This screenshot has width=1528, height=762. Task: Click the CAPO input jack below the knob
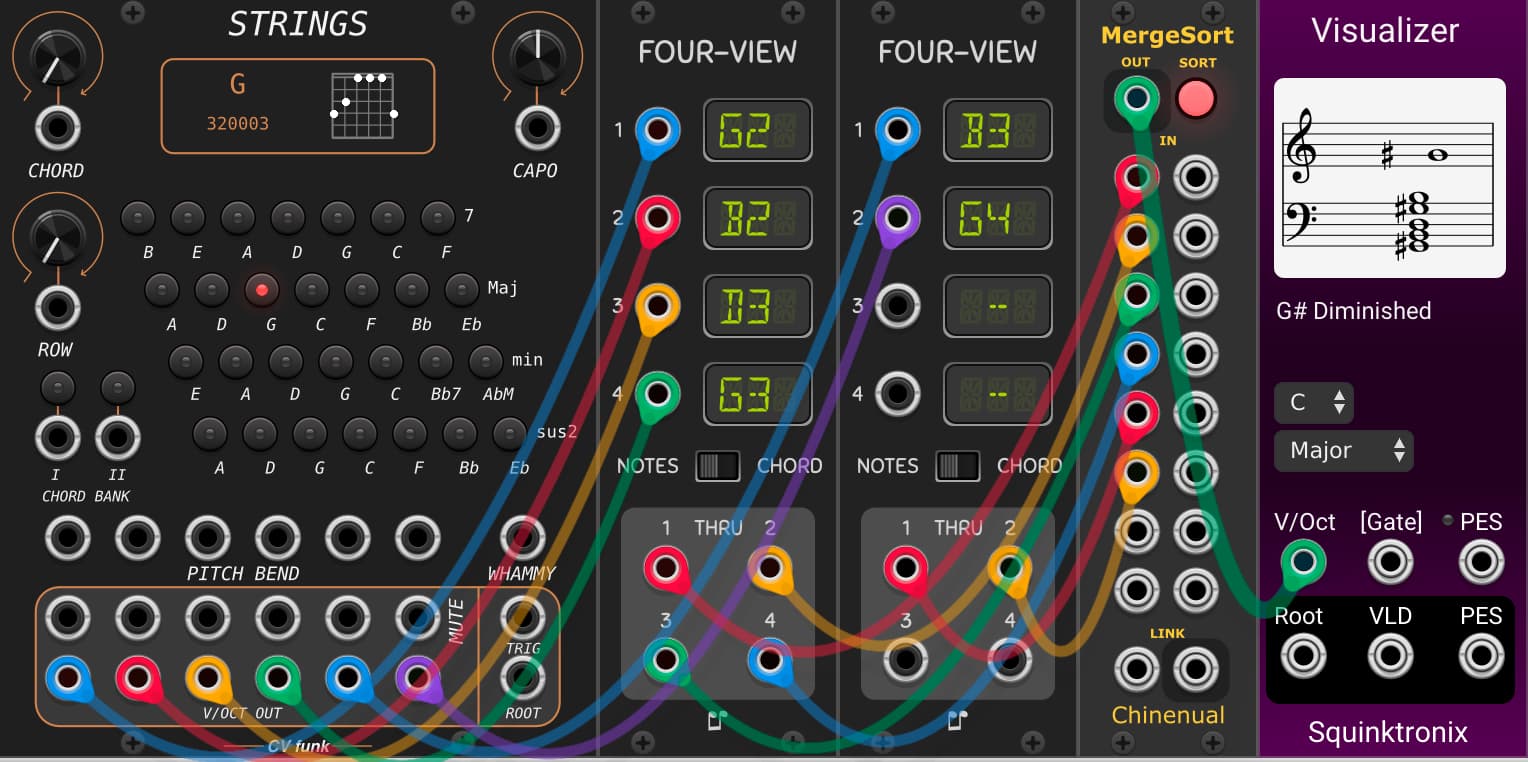pos(537,128)
